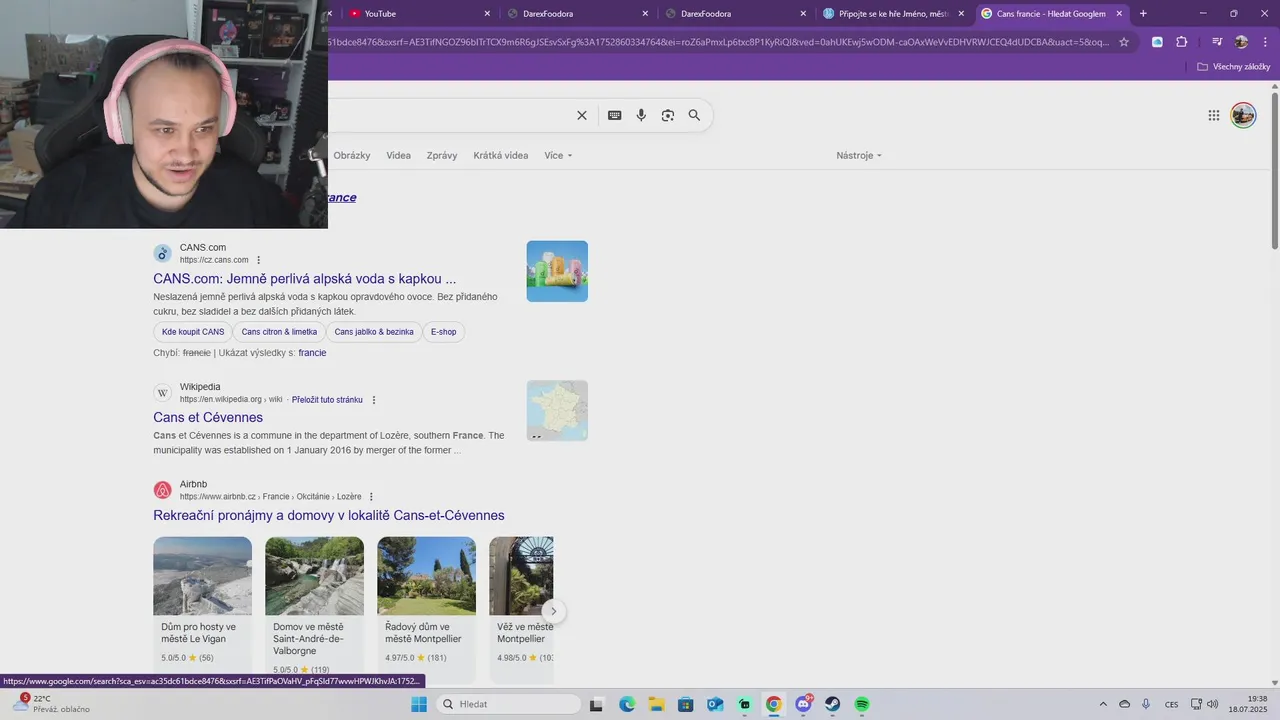Show results including francie link

tap(312, 353)
